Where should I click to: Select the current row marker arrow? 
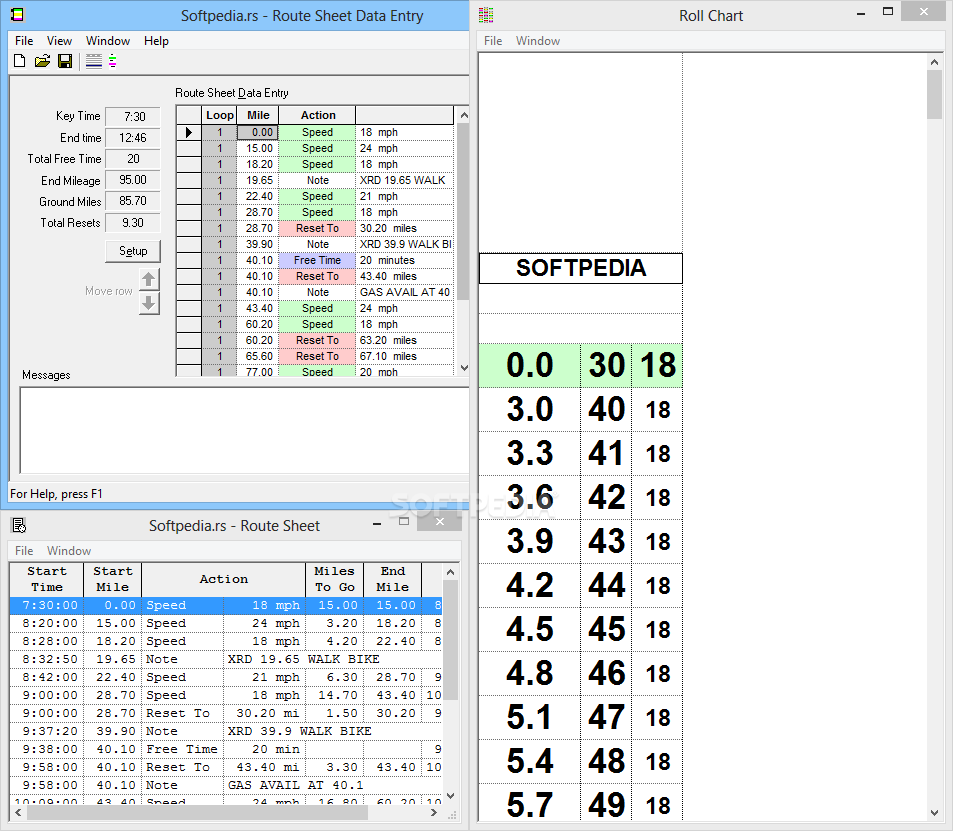coord(189,132)
